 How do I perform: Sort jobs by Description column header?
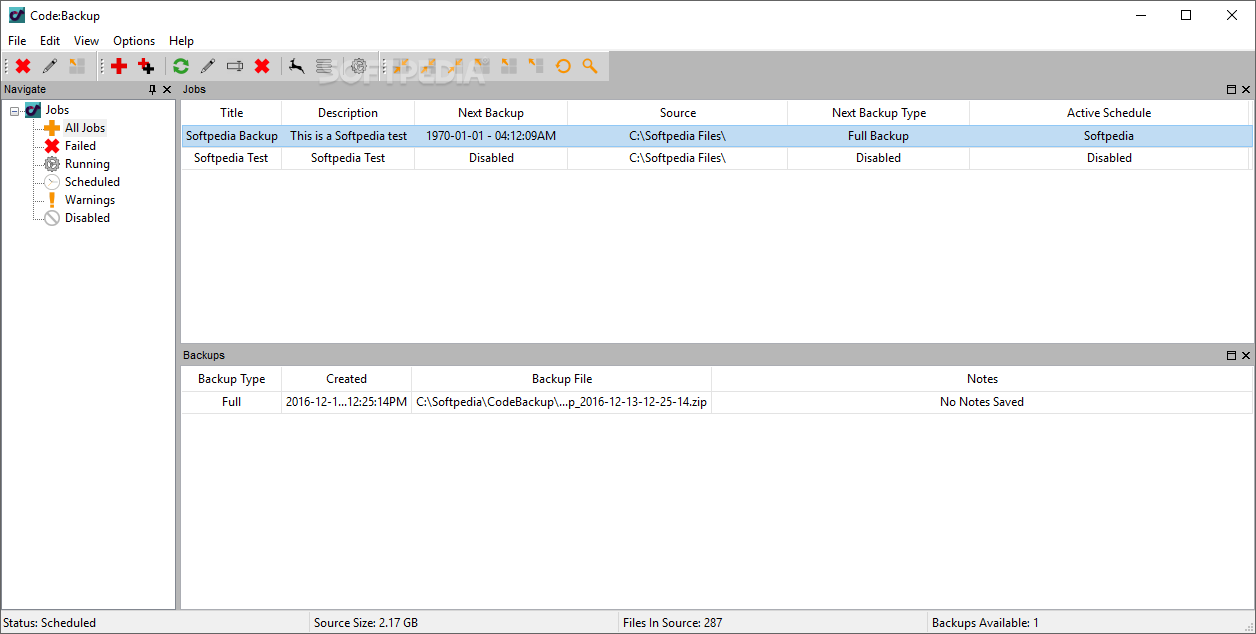pos(348,113)
